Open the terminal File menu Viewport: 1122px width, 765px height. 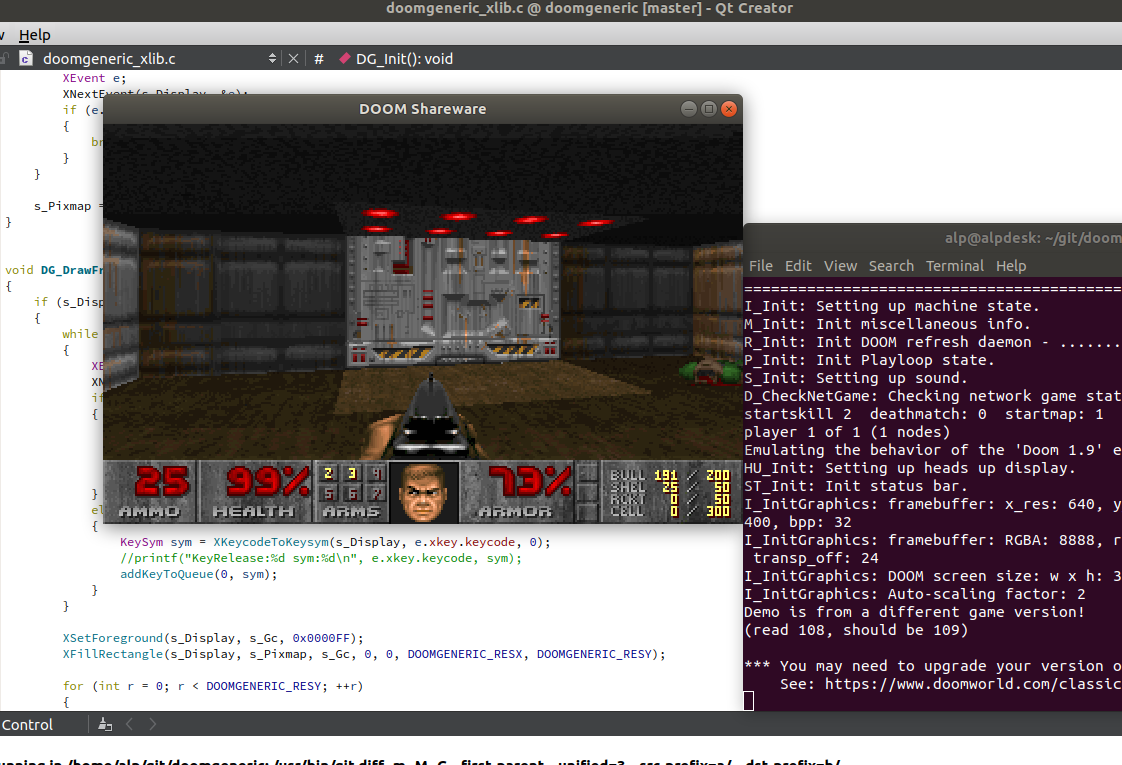[761, 265]
